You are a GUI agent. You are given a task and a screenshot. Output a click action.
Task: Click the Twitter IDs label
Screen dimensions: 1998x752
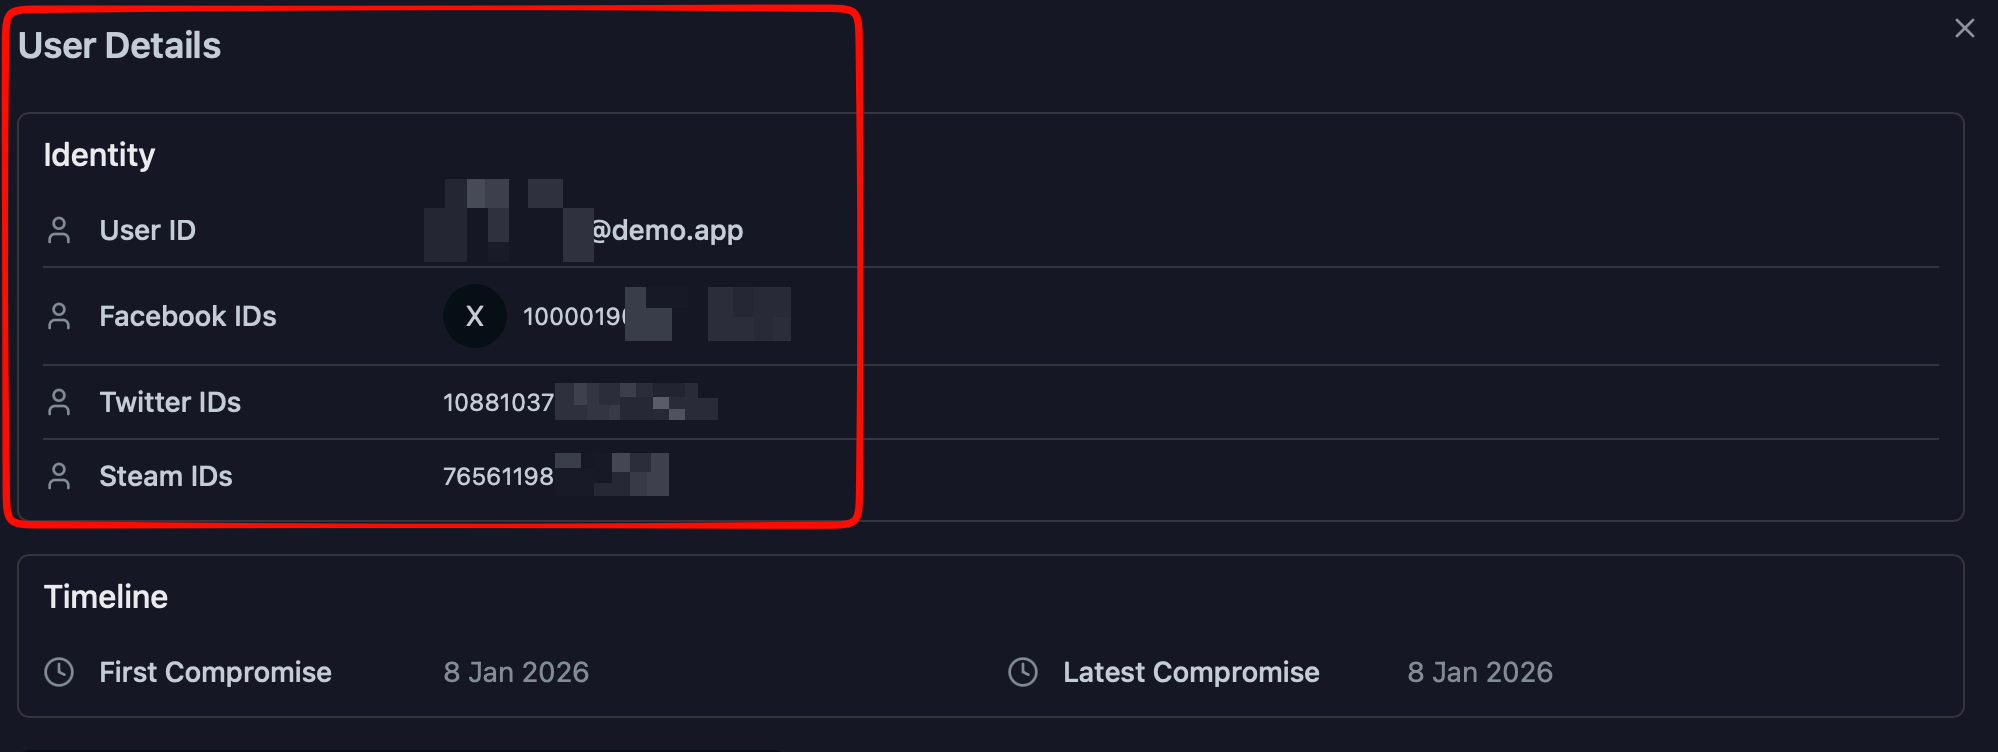[170, 403]
